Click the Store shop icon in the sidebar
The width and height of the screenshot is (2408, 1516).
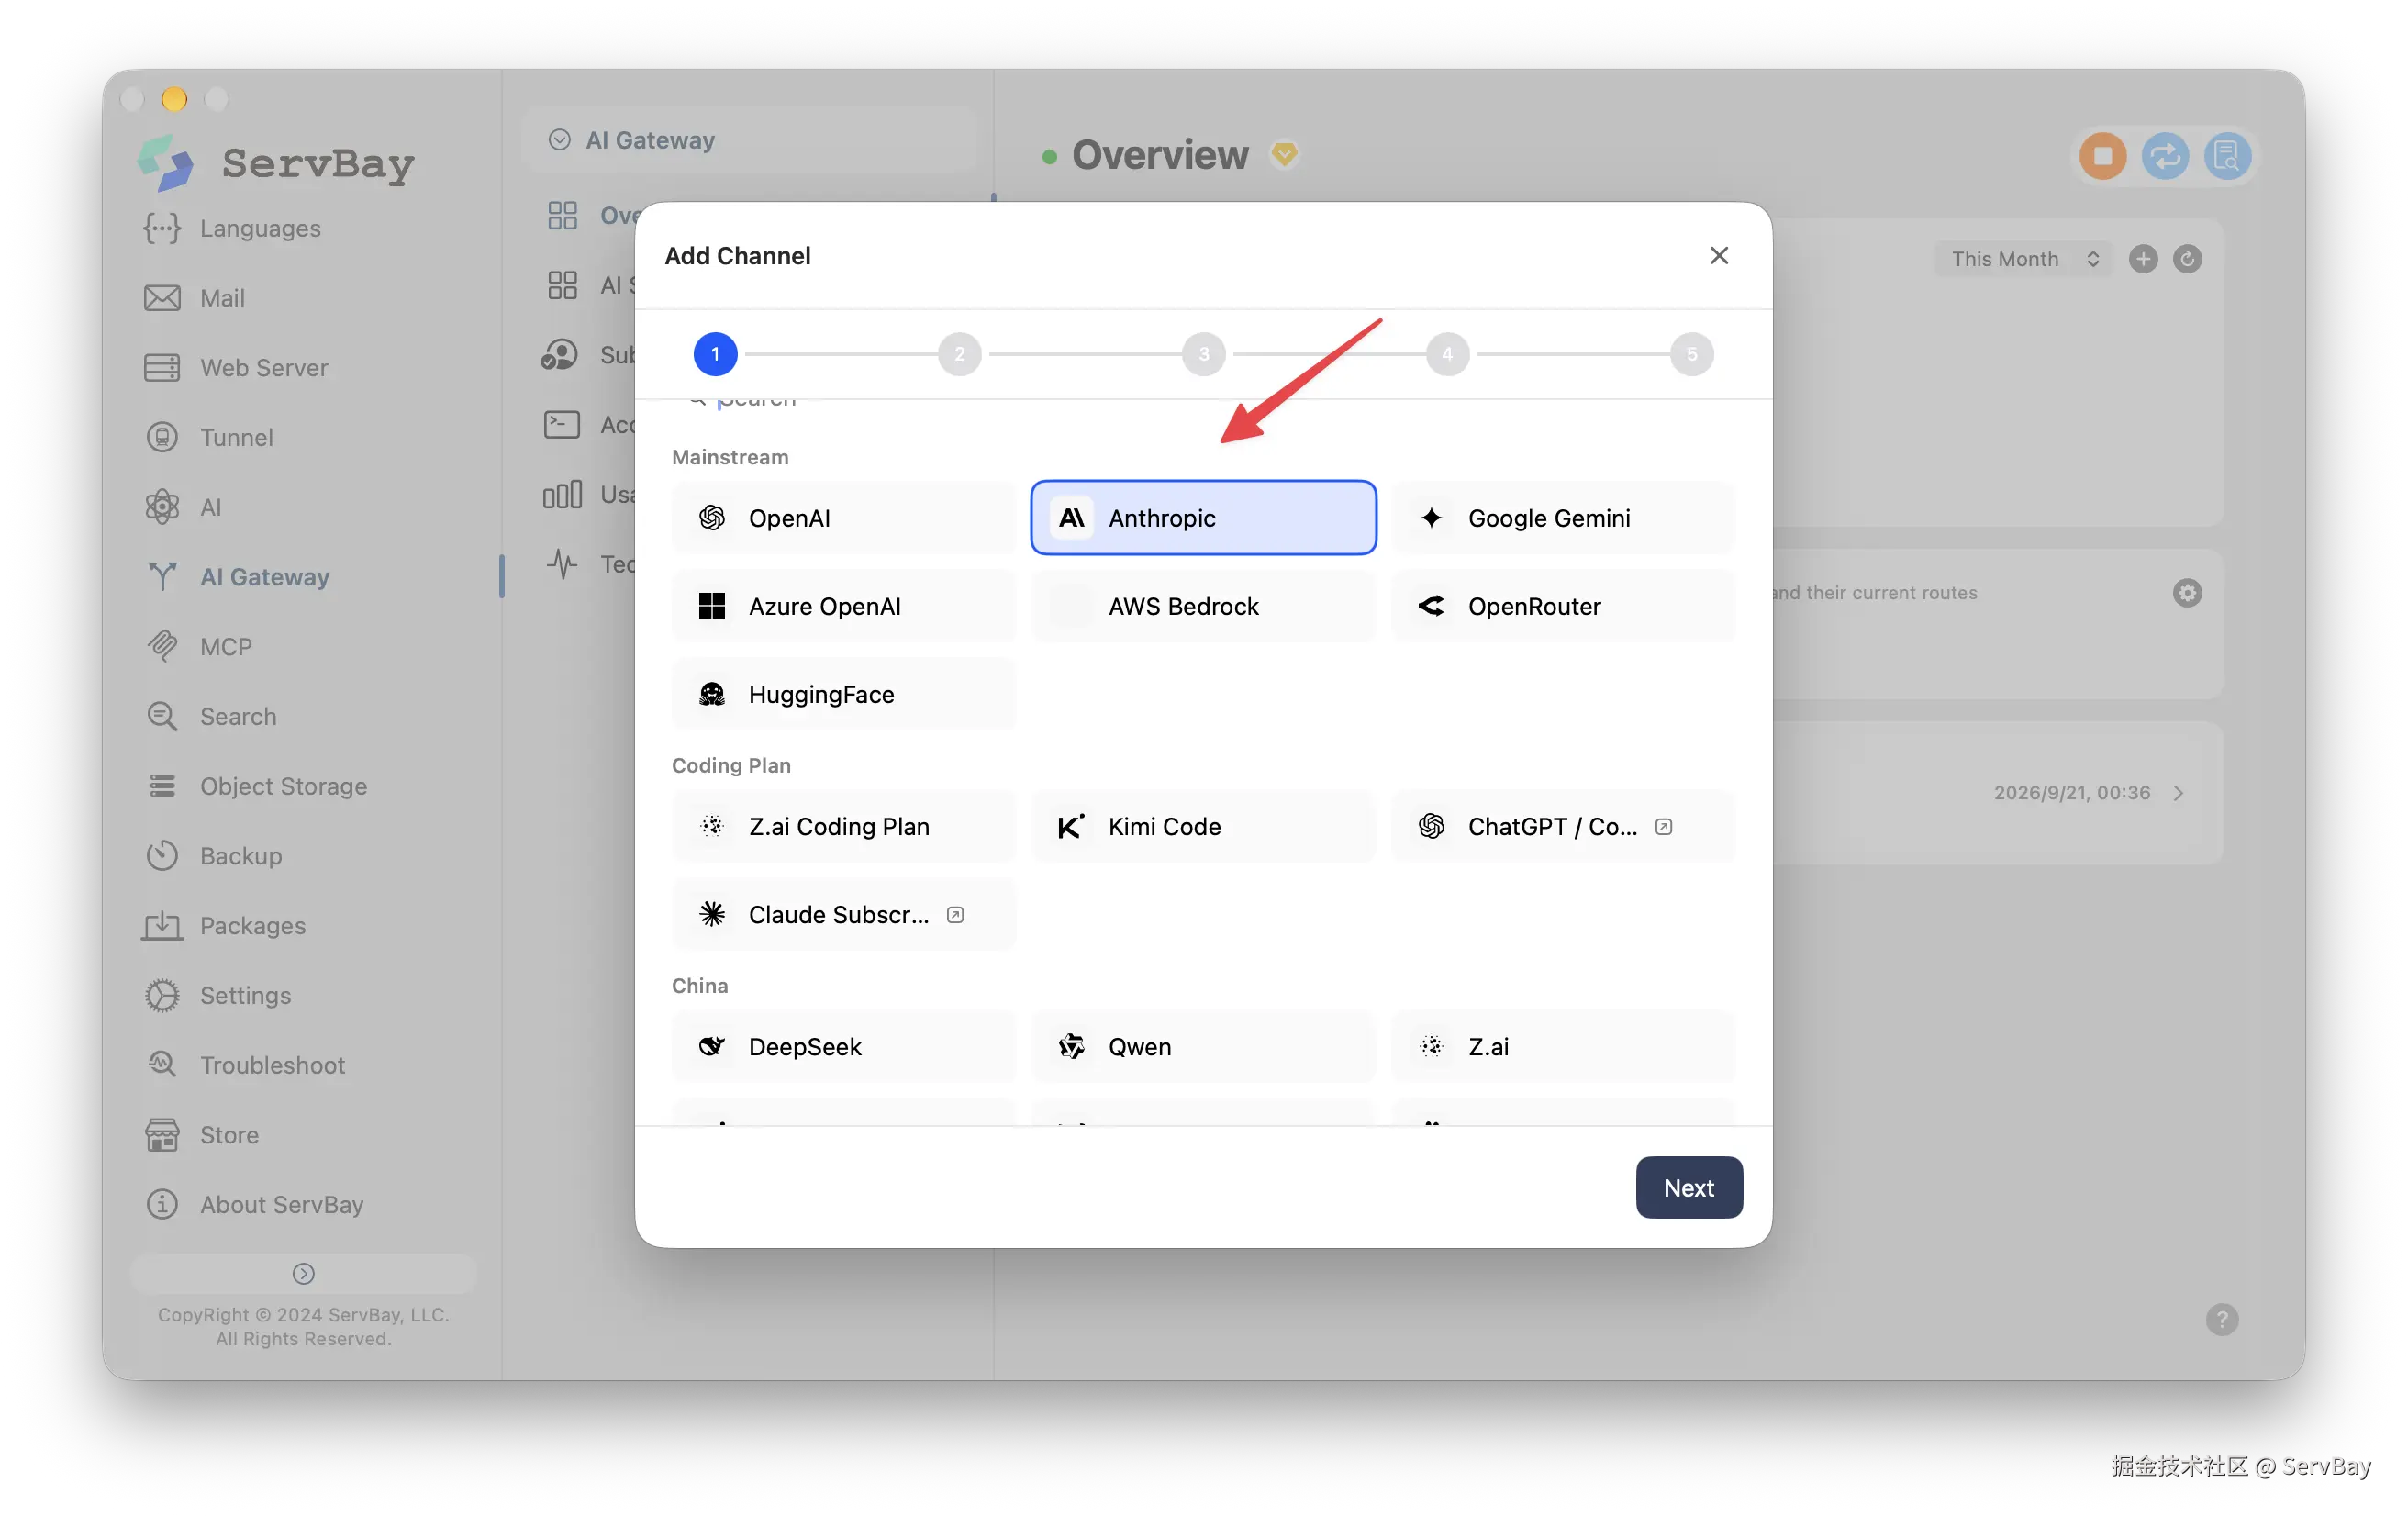pos(162,1135)
